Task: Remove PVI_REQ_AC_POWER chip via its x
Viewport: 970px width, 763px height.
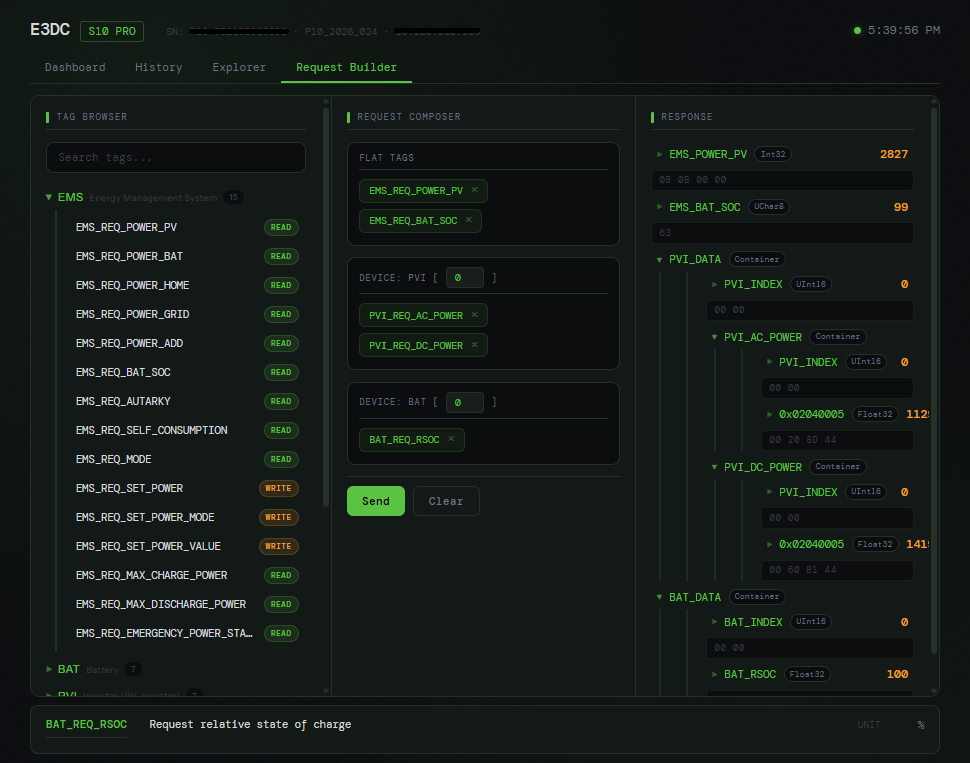Action: click(x=474, y=315)
